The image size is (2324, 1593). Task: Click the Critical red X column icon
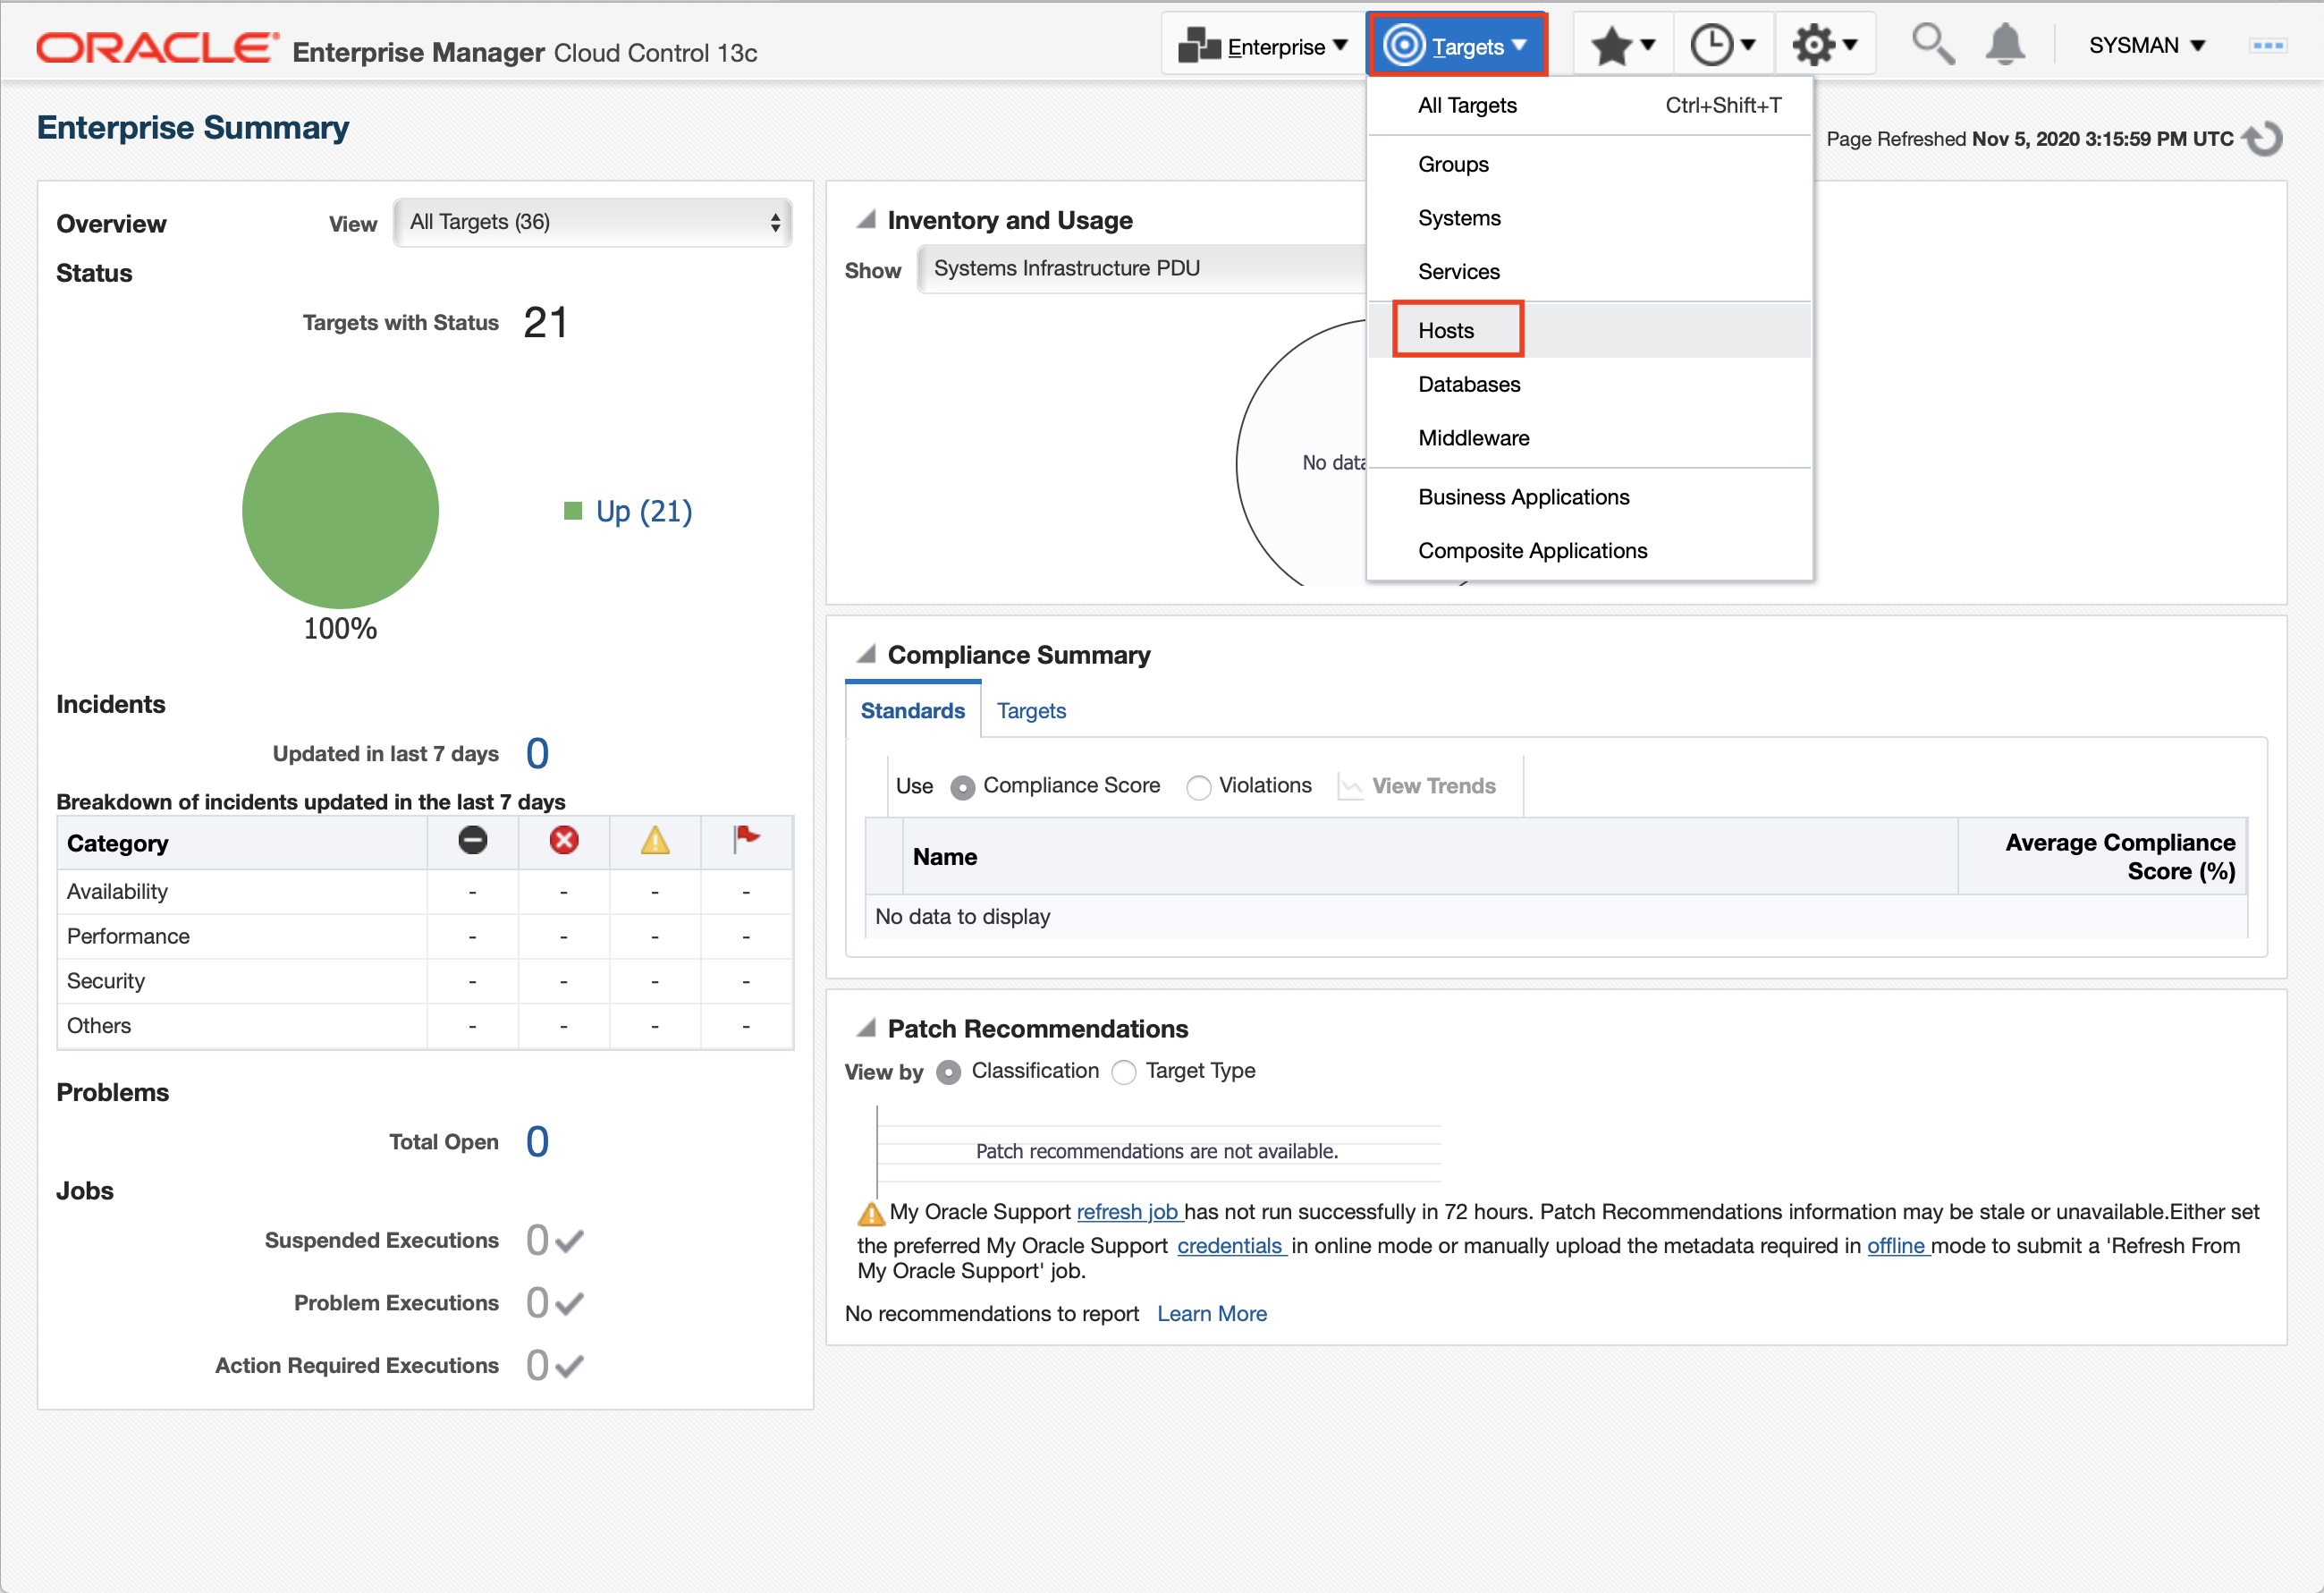564,840
